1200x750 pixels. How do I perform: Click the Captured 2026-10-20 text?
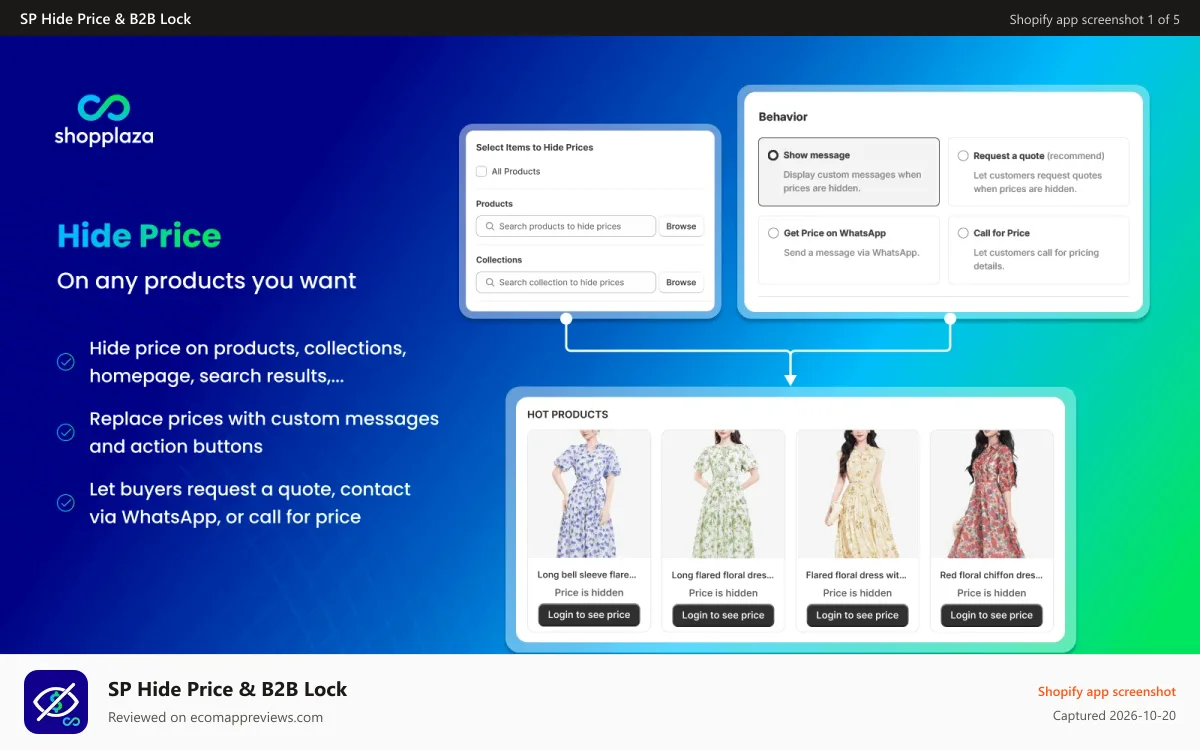(1114, 716)
